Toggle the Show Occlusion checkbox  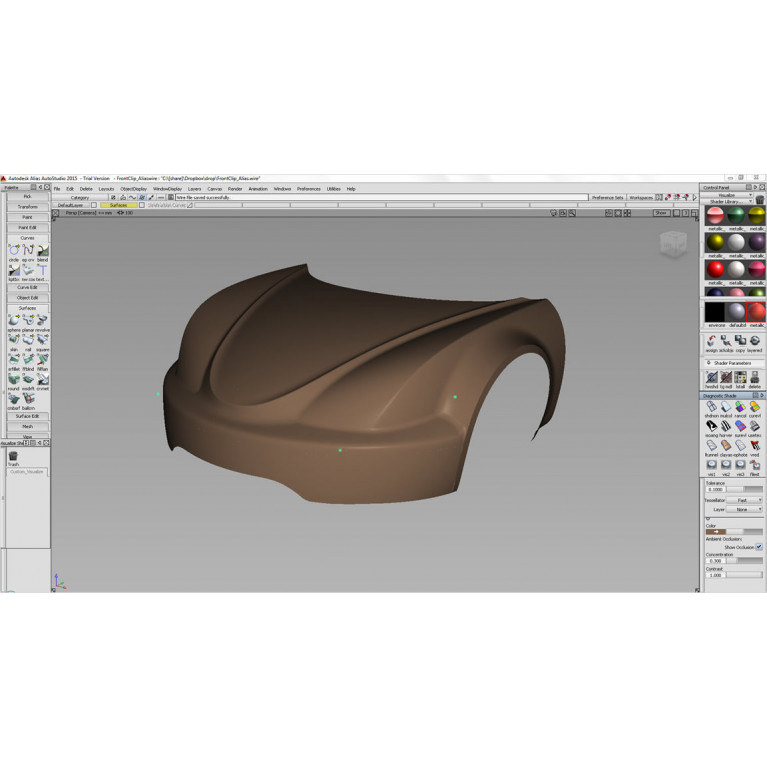point(758,547)
